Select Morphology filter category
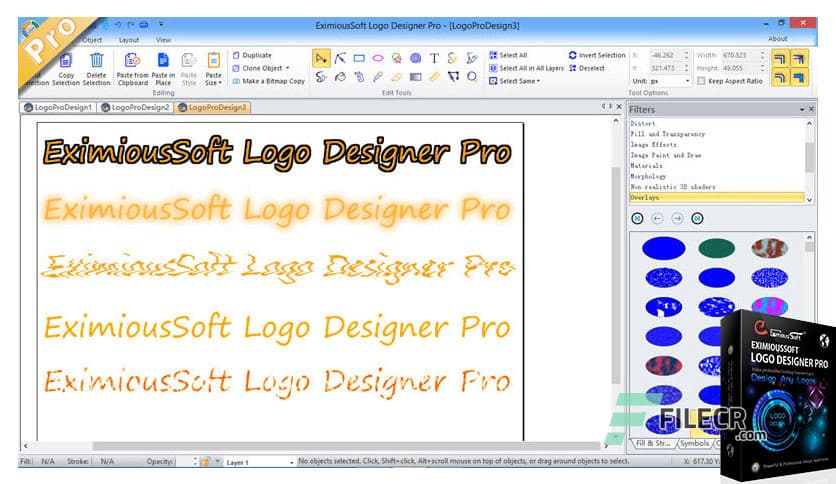 click(x=648, y=176)
